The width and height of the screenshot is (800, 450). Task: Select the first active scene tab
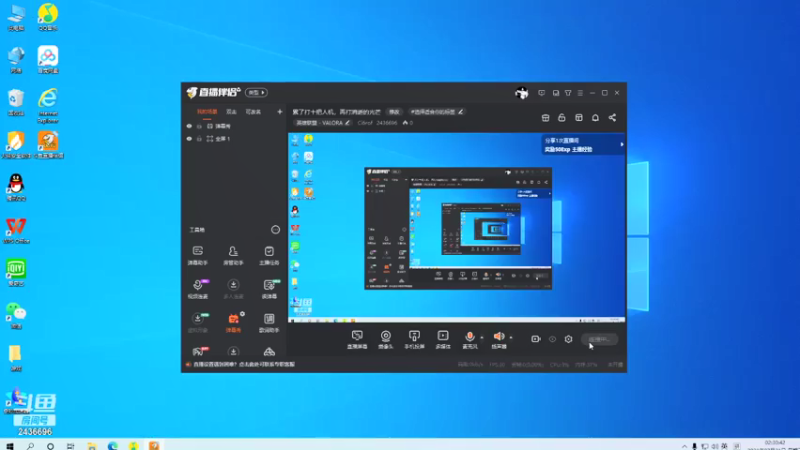pos(207,112)
